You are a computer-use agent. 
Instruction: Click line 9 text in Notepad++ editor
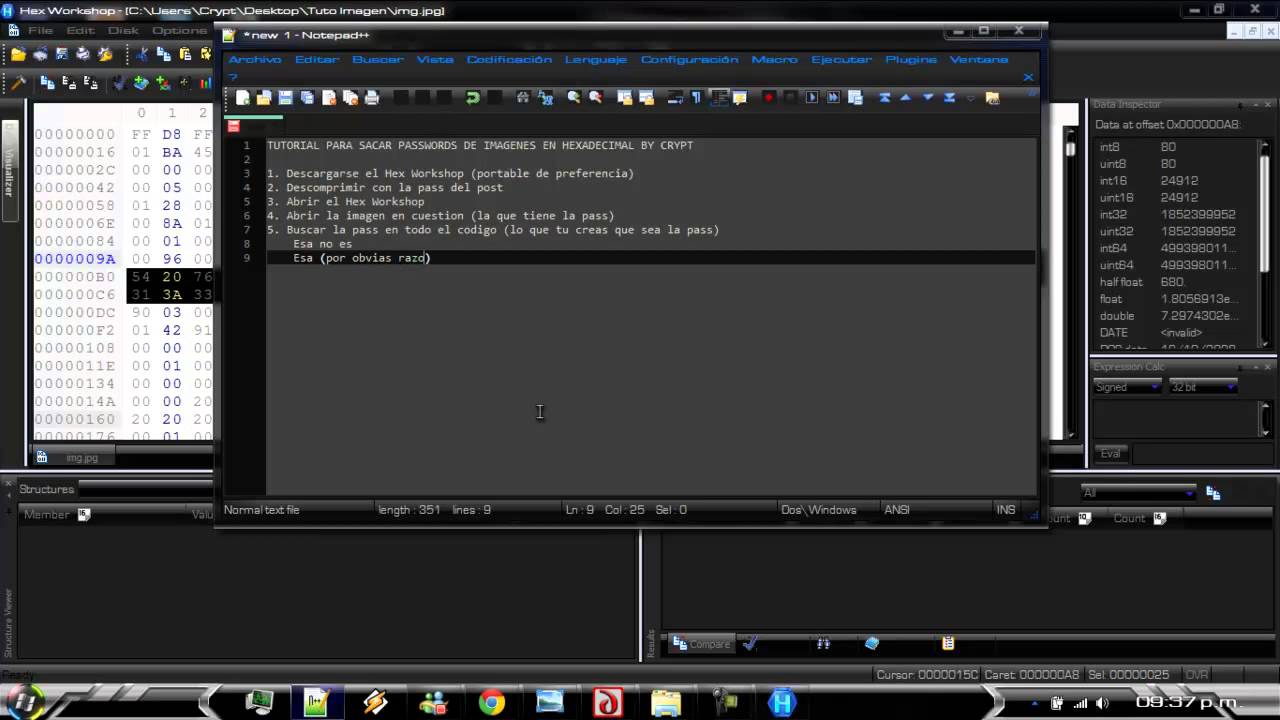coord(361,258)
